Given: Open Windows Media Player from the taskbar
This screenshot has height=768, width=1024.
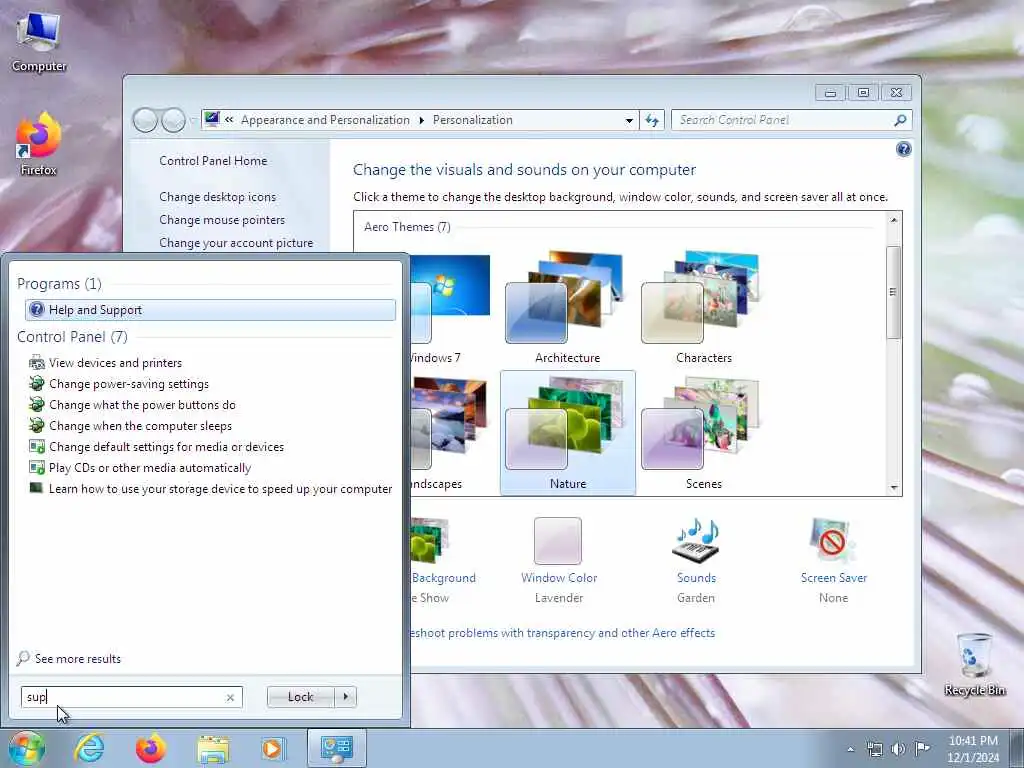Looking at the screenshot, I should [x=272, y=748].
